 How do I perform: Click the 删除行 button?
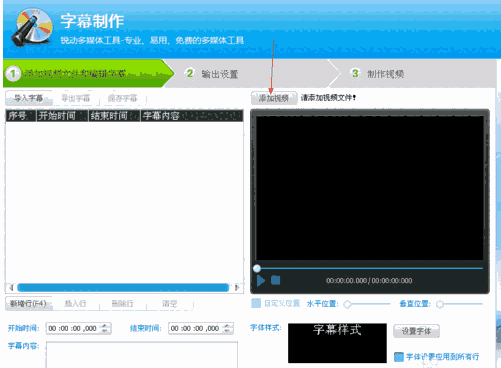(123, 304)
